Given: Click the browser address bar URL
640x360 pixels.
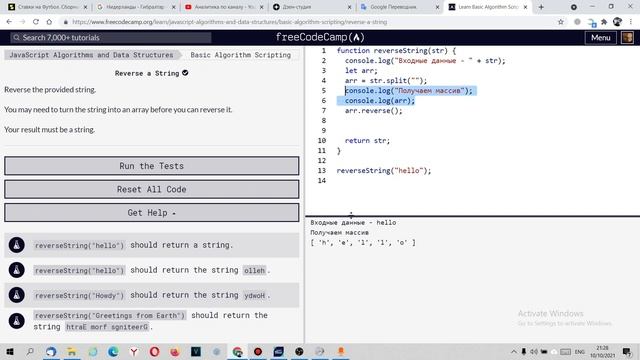Looking at the screenshot, I should [x=229, y=22].
